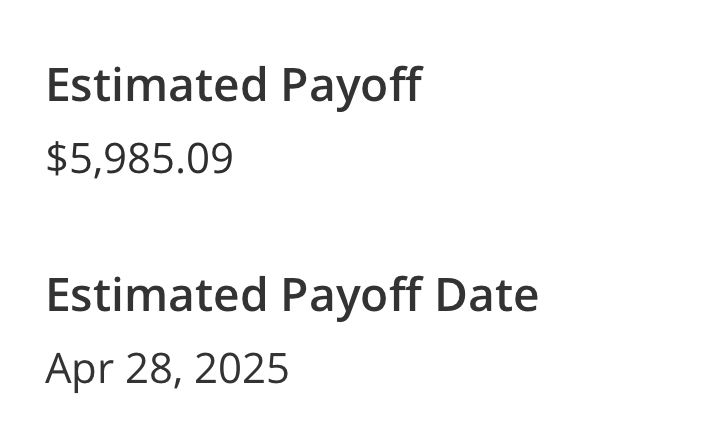Select the $5,985.09 payoff amount
Image resolution: width=721 pixels, height=435 pixels.
[139, 158]
